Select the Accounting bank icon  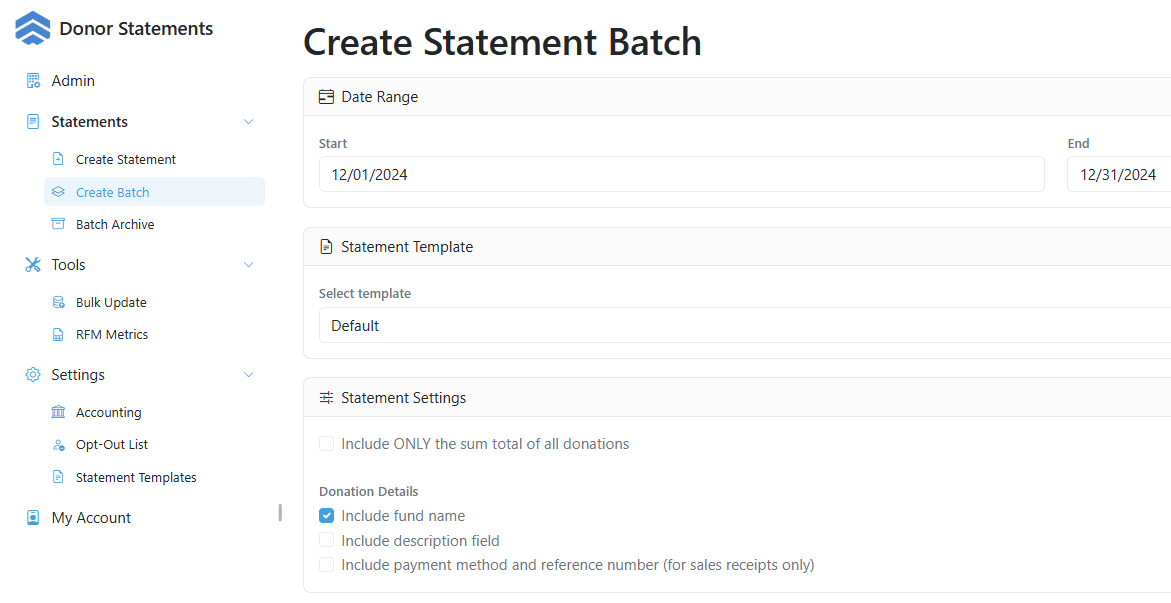[x=59, y=411]
